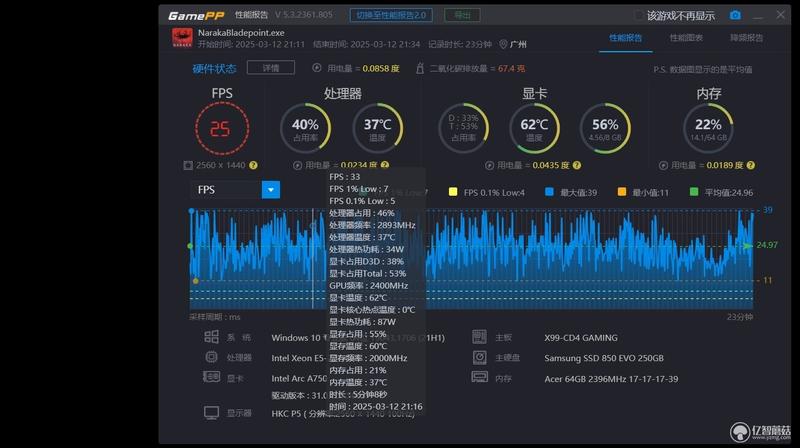
Task: Click the 主硬盘 hard disk icon
Action: click(x=480, y=357)
